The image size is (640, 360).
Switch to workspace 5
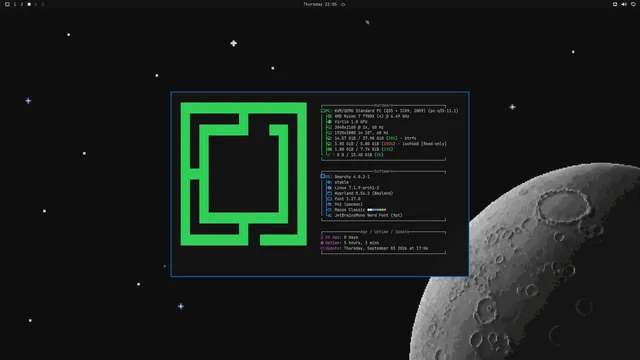[x=43, y=4]
